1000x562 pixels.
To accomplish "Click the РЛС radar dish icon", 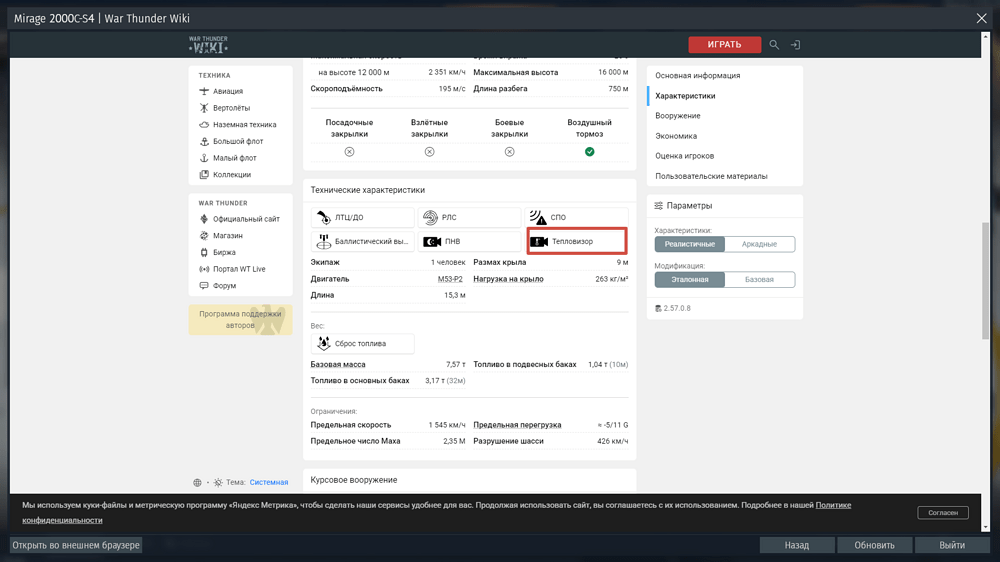I will click(431, 218).
